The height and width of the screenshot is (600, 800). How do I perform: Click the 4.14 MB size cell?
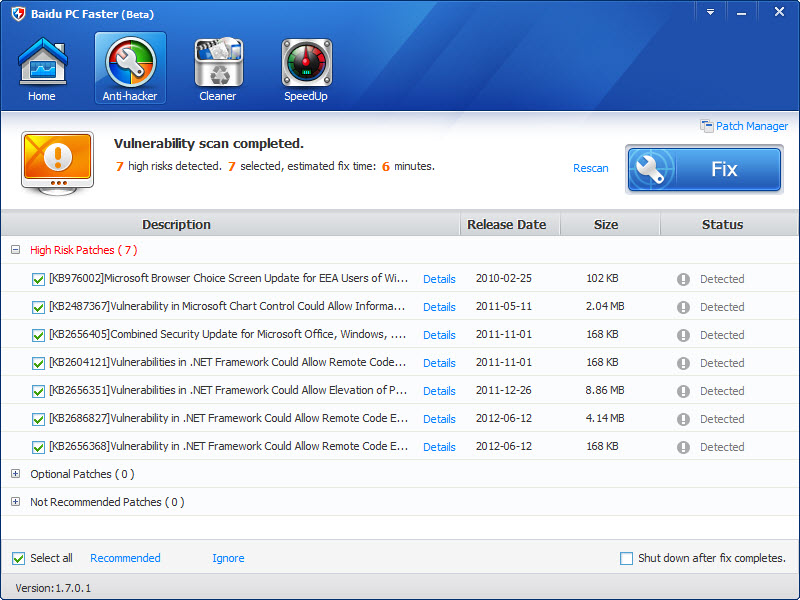605,419
